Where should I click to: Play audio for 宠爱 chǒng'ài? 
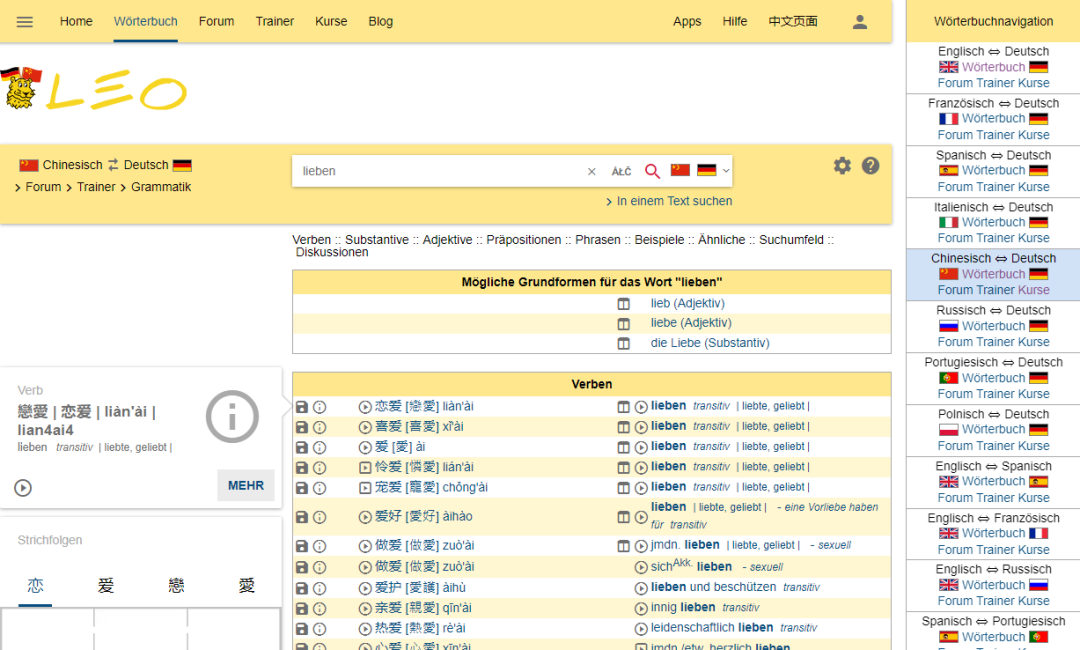point(365,488)
